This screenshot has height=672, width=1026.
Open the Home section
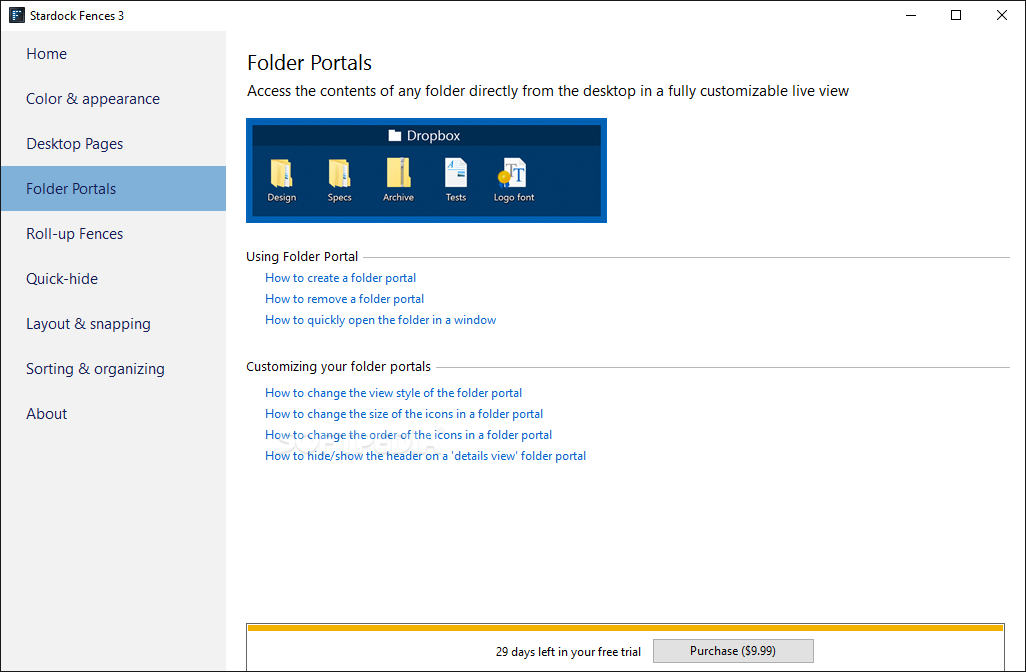(x=114, y=54)
